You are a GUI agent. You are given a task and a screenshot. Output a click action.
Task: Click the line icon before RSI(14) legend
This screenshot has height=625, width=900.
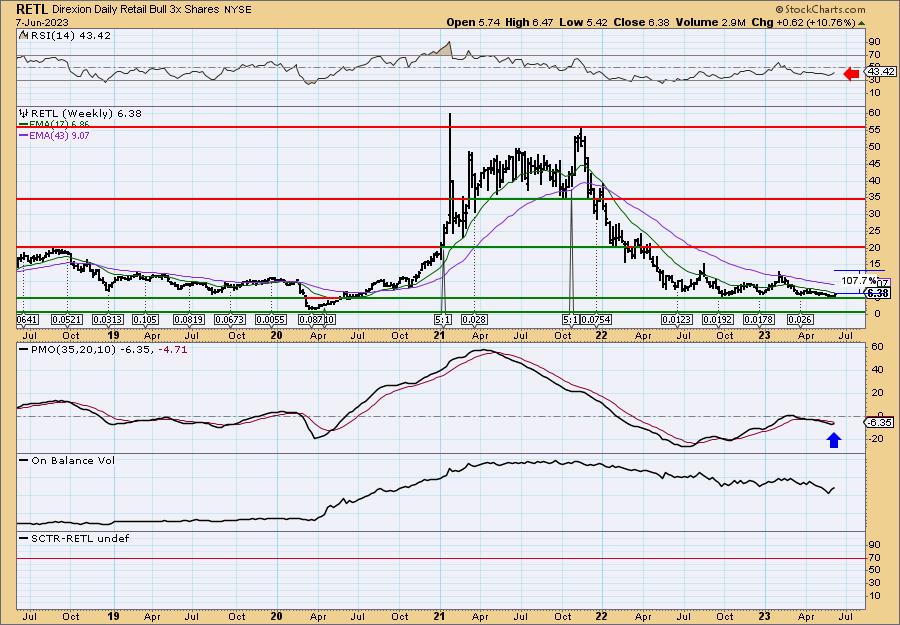tap(24, 35)
